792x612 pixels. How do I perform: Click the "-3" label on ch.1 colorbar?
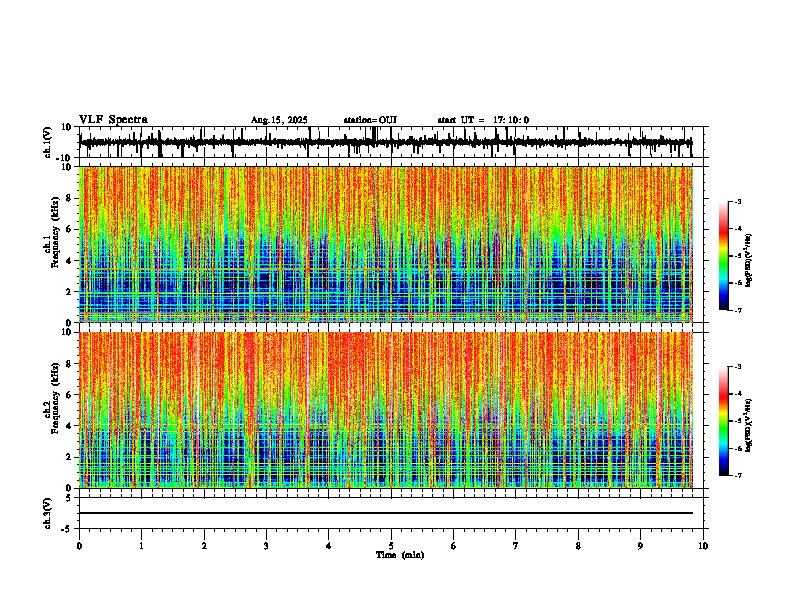click(x=737, y=201)
